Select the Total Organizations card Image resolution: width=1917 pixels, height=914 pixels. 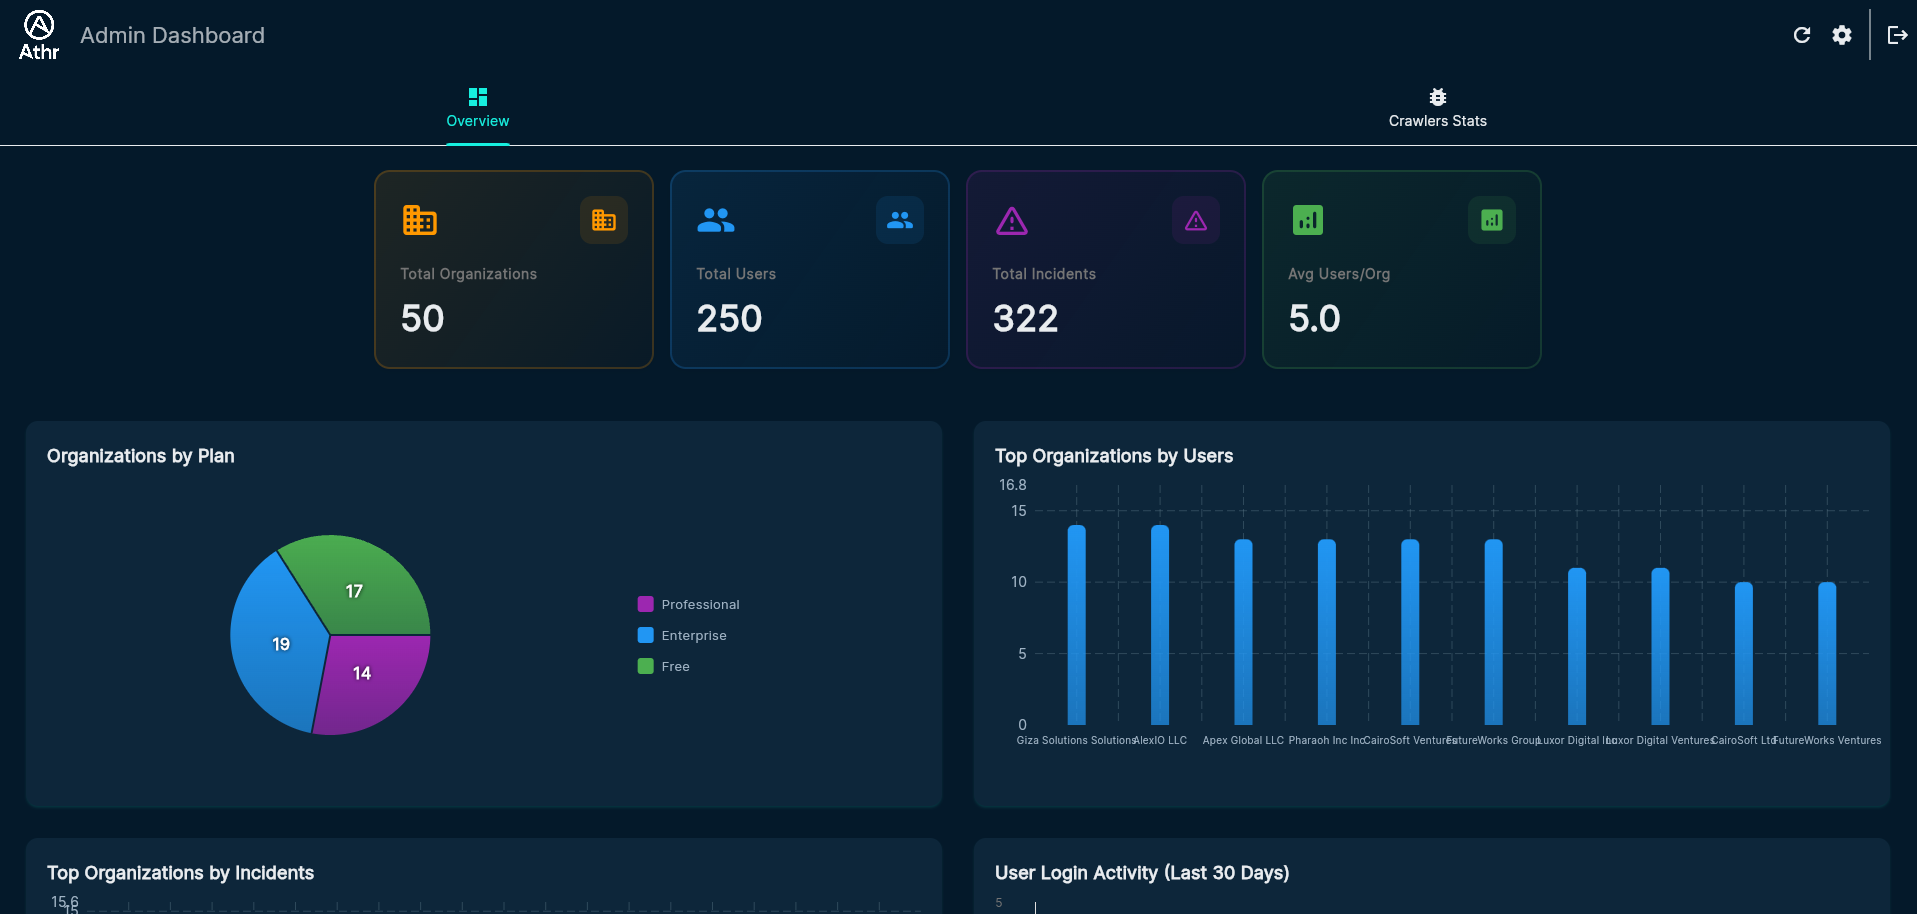click(514, 269)
